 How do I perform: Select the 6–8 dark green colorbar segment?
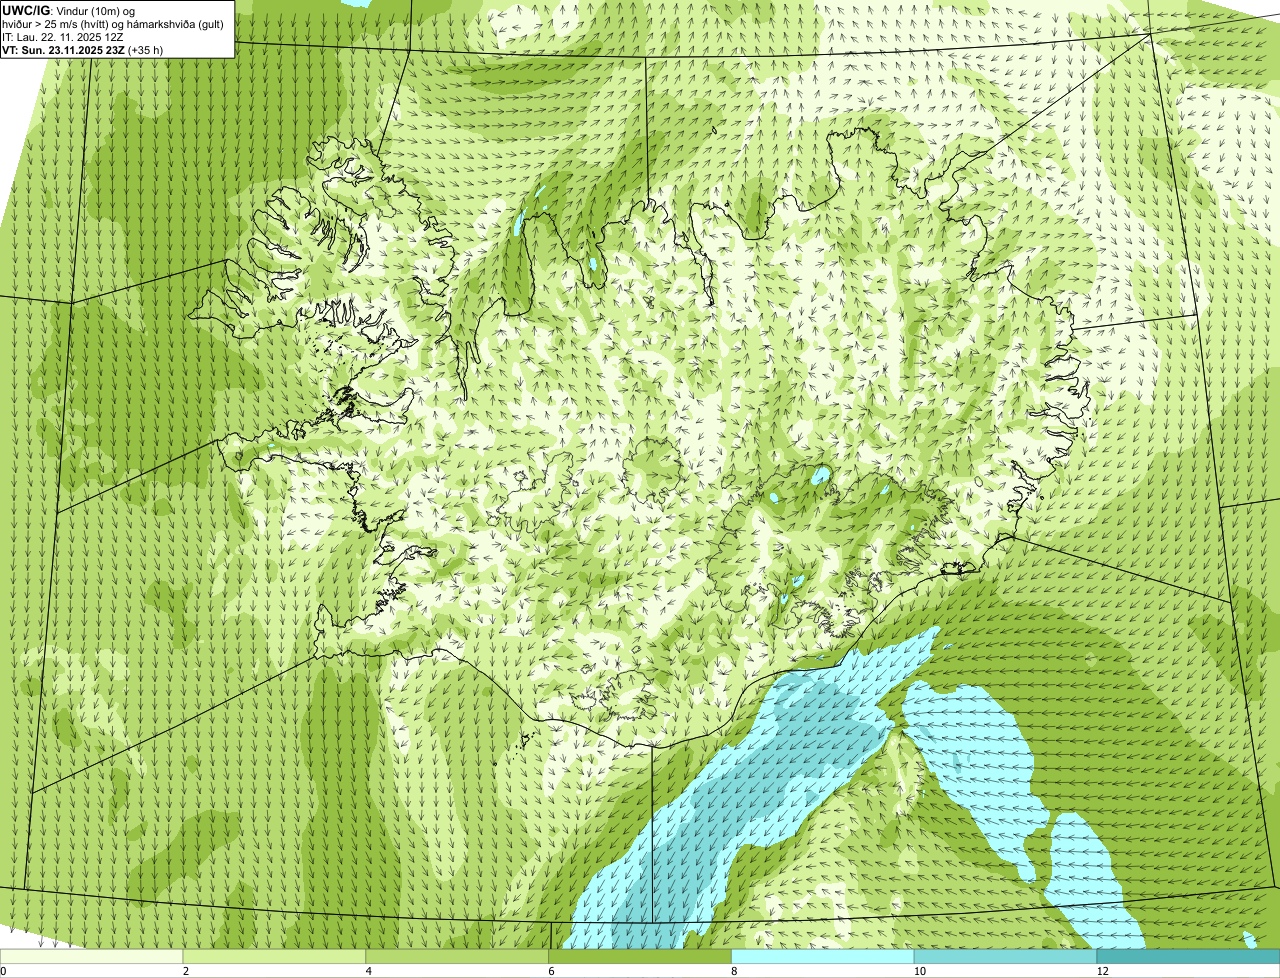click(641, 957)
